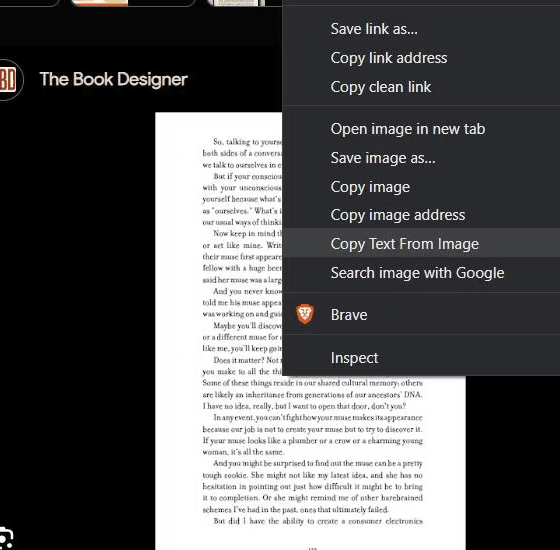This screenshot has height=550, width=560.
Task: Click the BD logo icon
Action: tap(8, 79)
